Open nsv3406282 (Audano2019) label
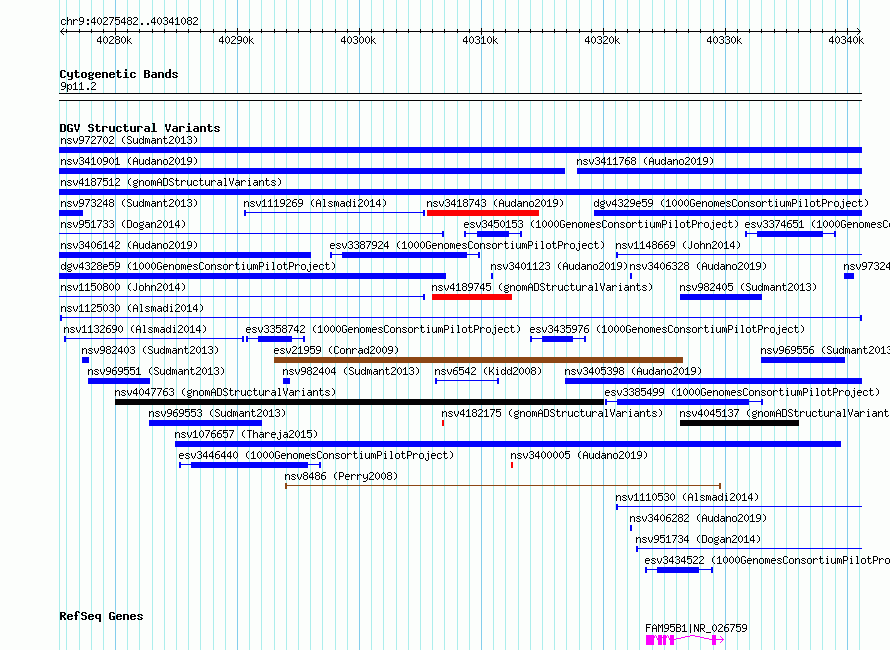Viewport: 890px width, 650px height. (698, 518)
